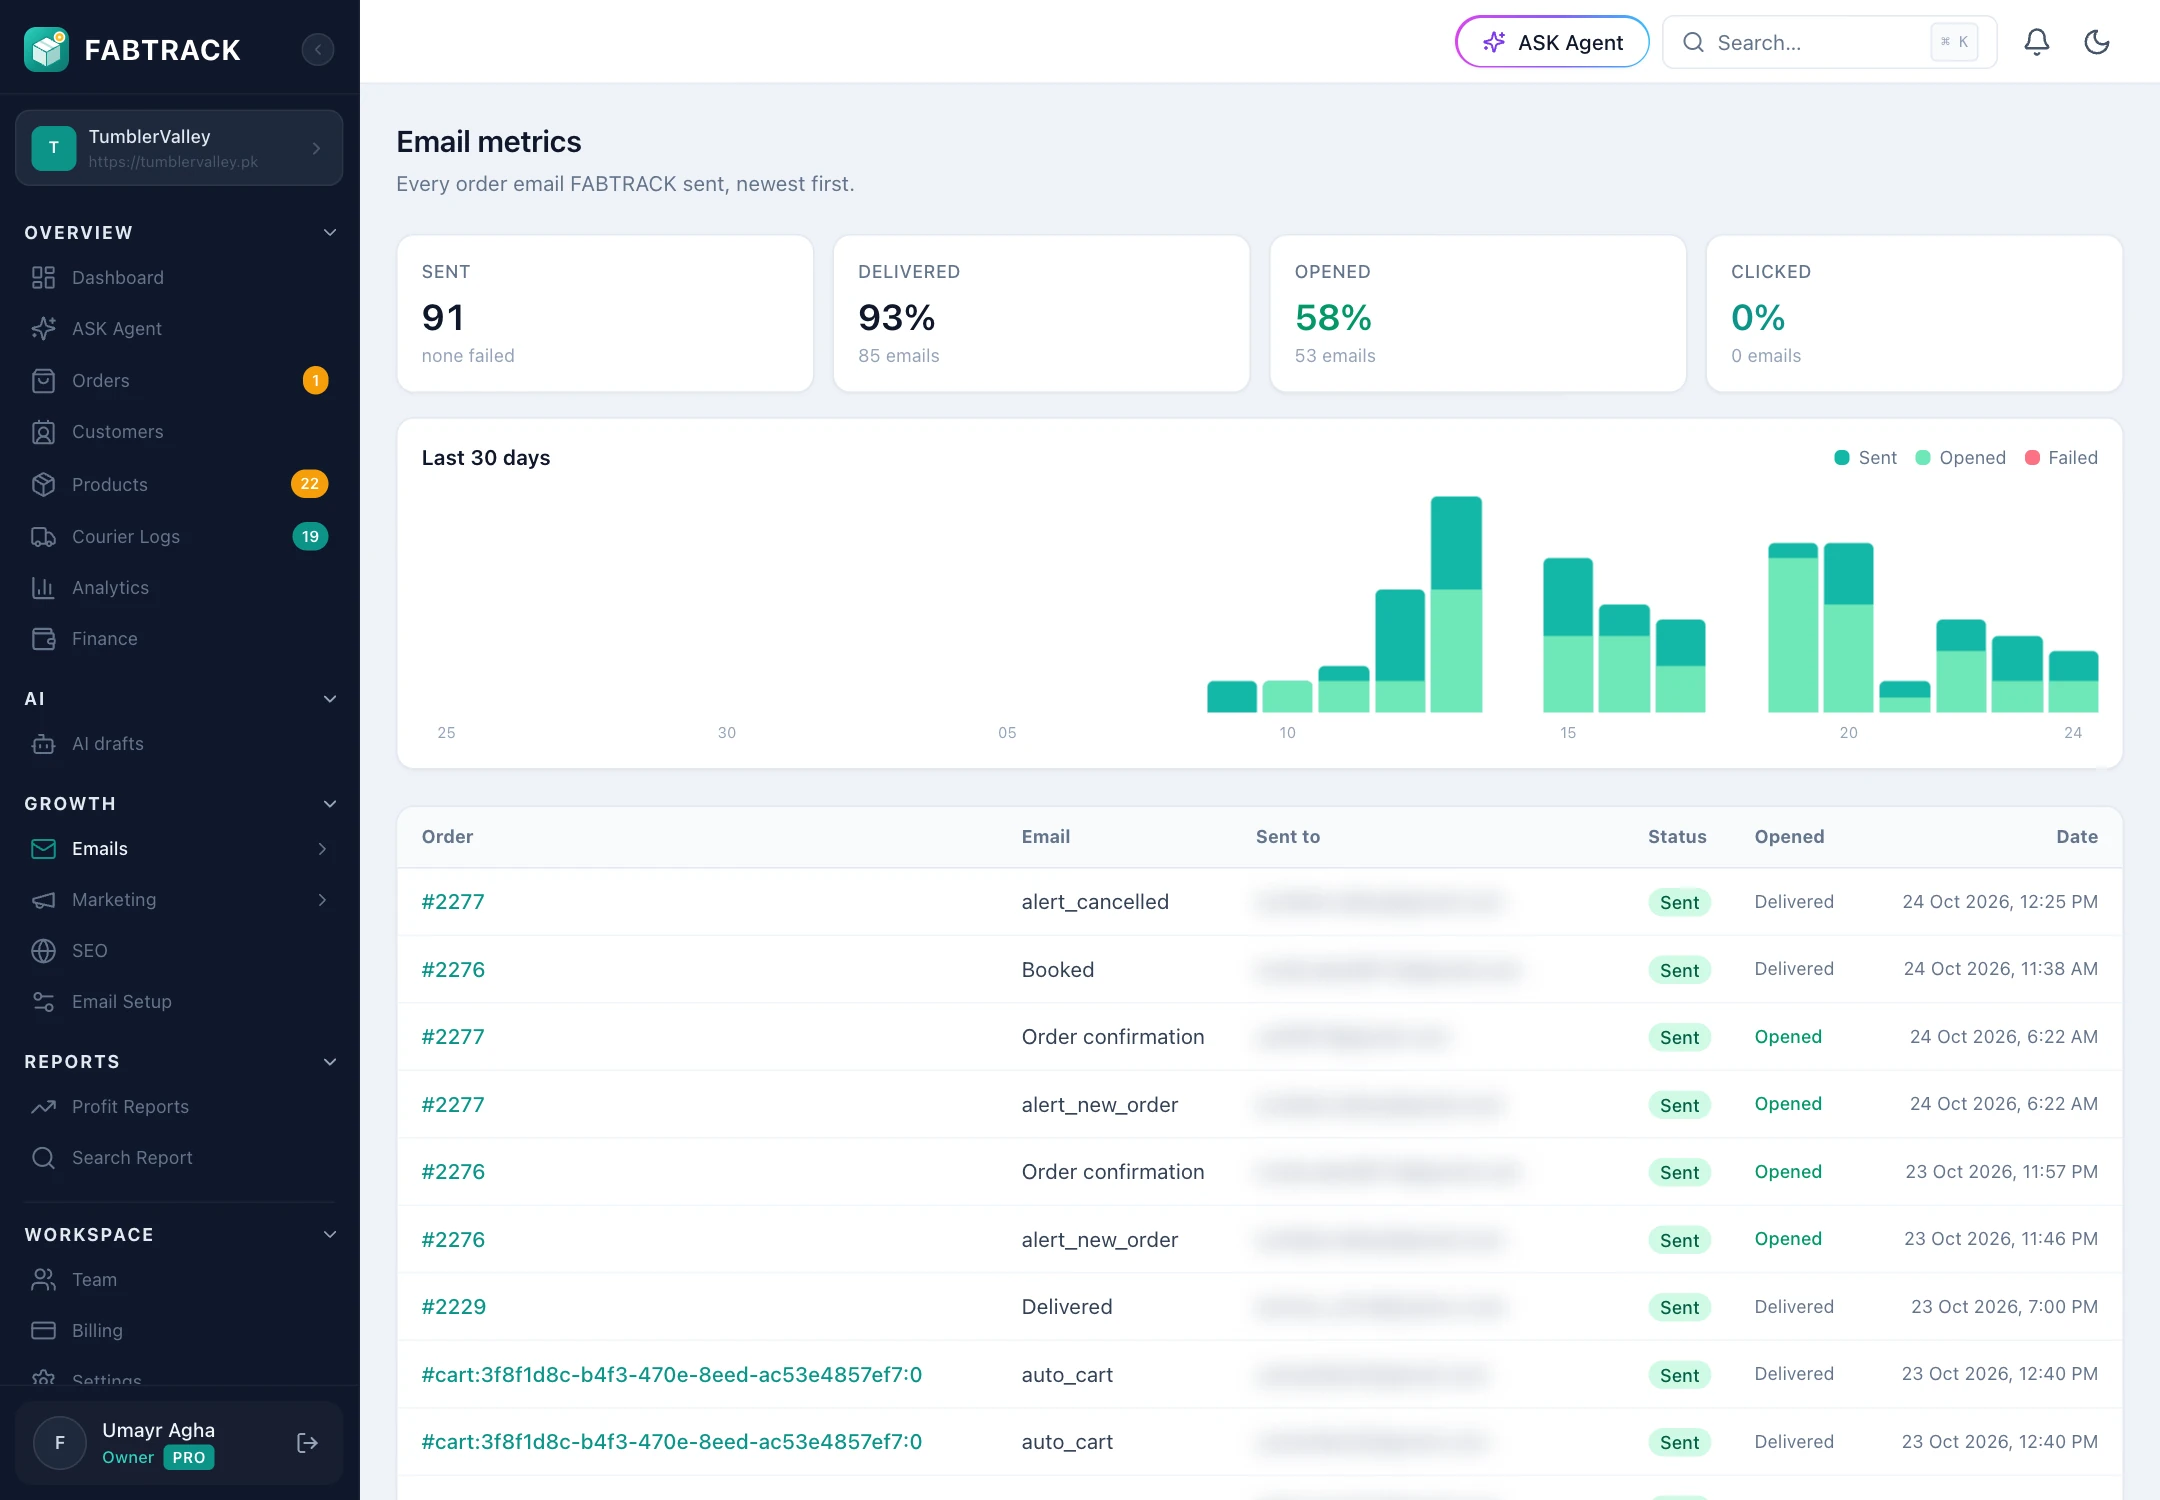The width and height of the screenshot is (2160, 1500).
Task: Open the Products box icon
Action: click(x=43, y=484)
